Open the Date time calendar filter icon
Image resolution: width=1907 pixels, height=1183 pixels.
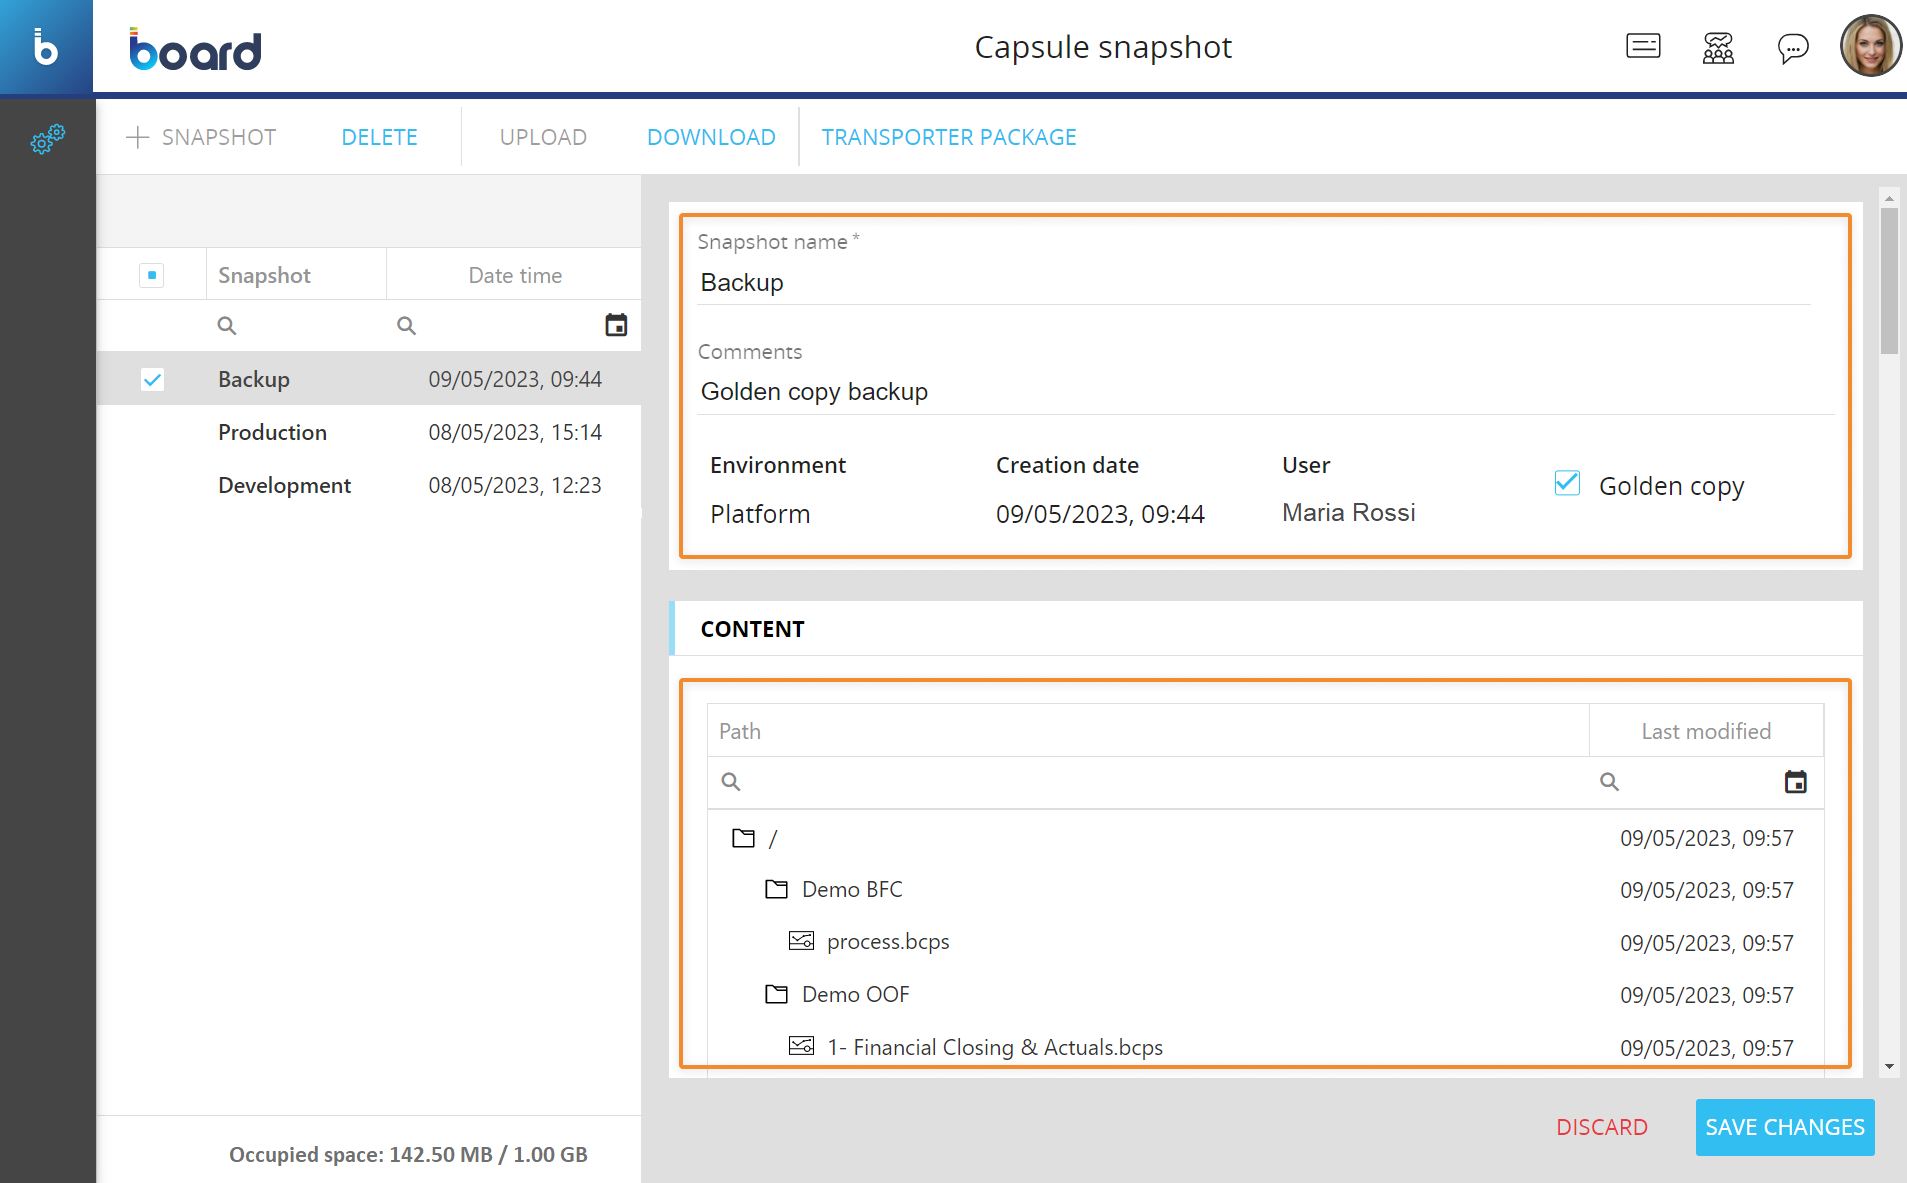point(616,325)
